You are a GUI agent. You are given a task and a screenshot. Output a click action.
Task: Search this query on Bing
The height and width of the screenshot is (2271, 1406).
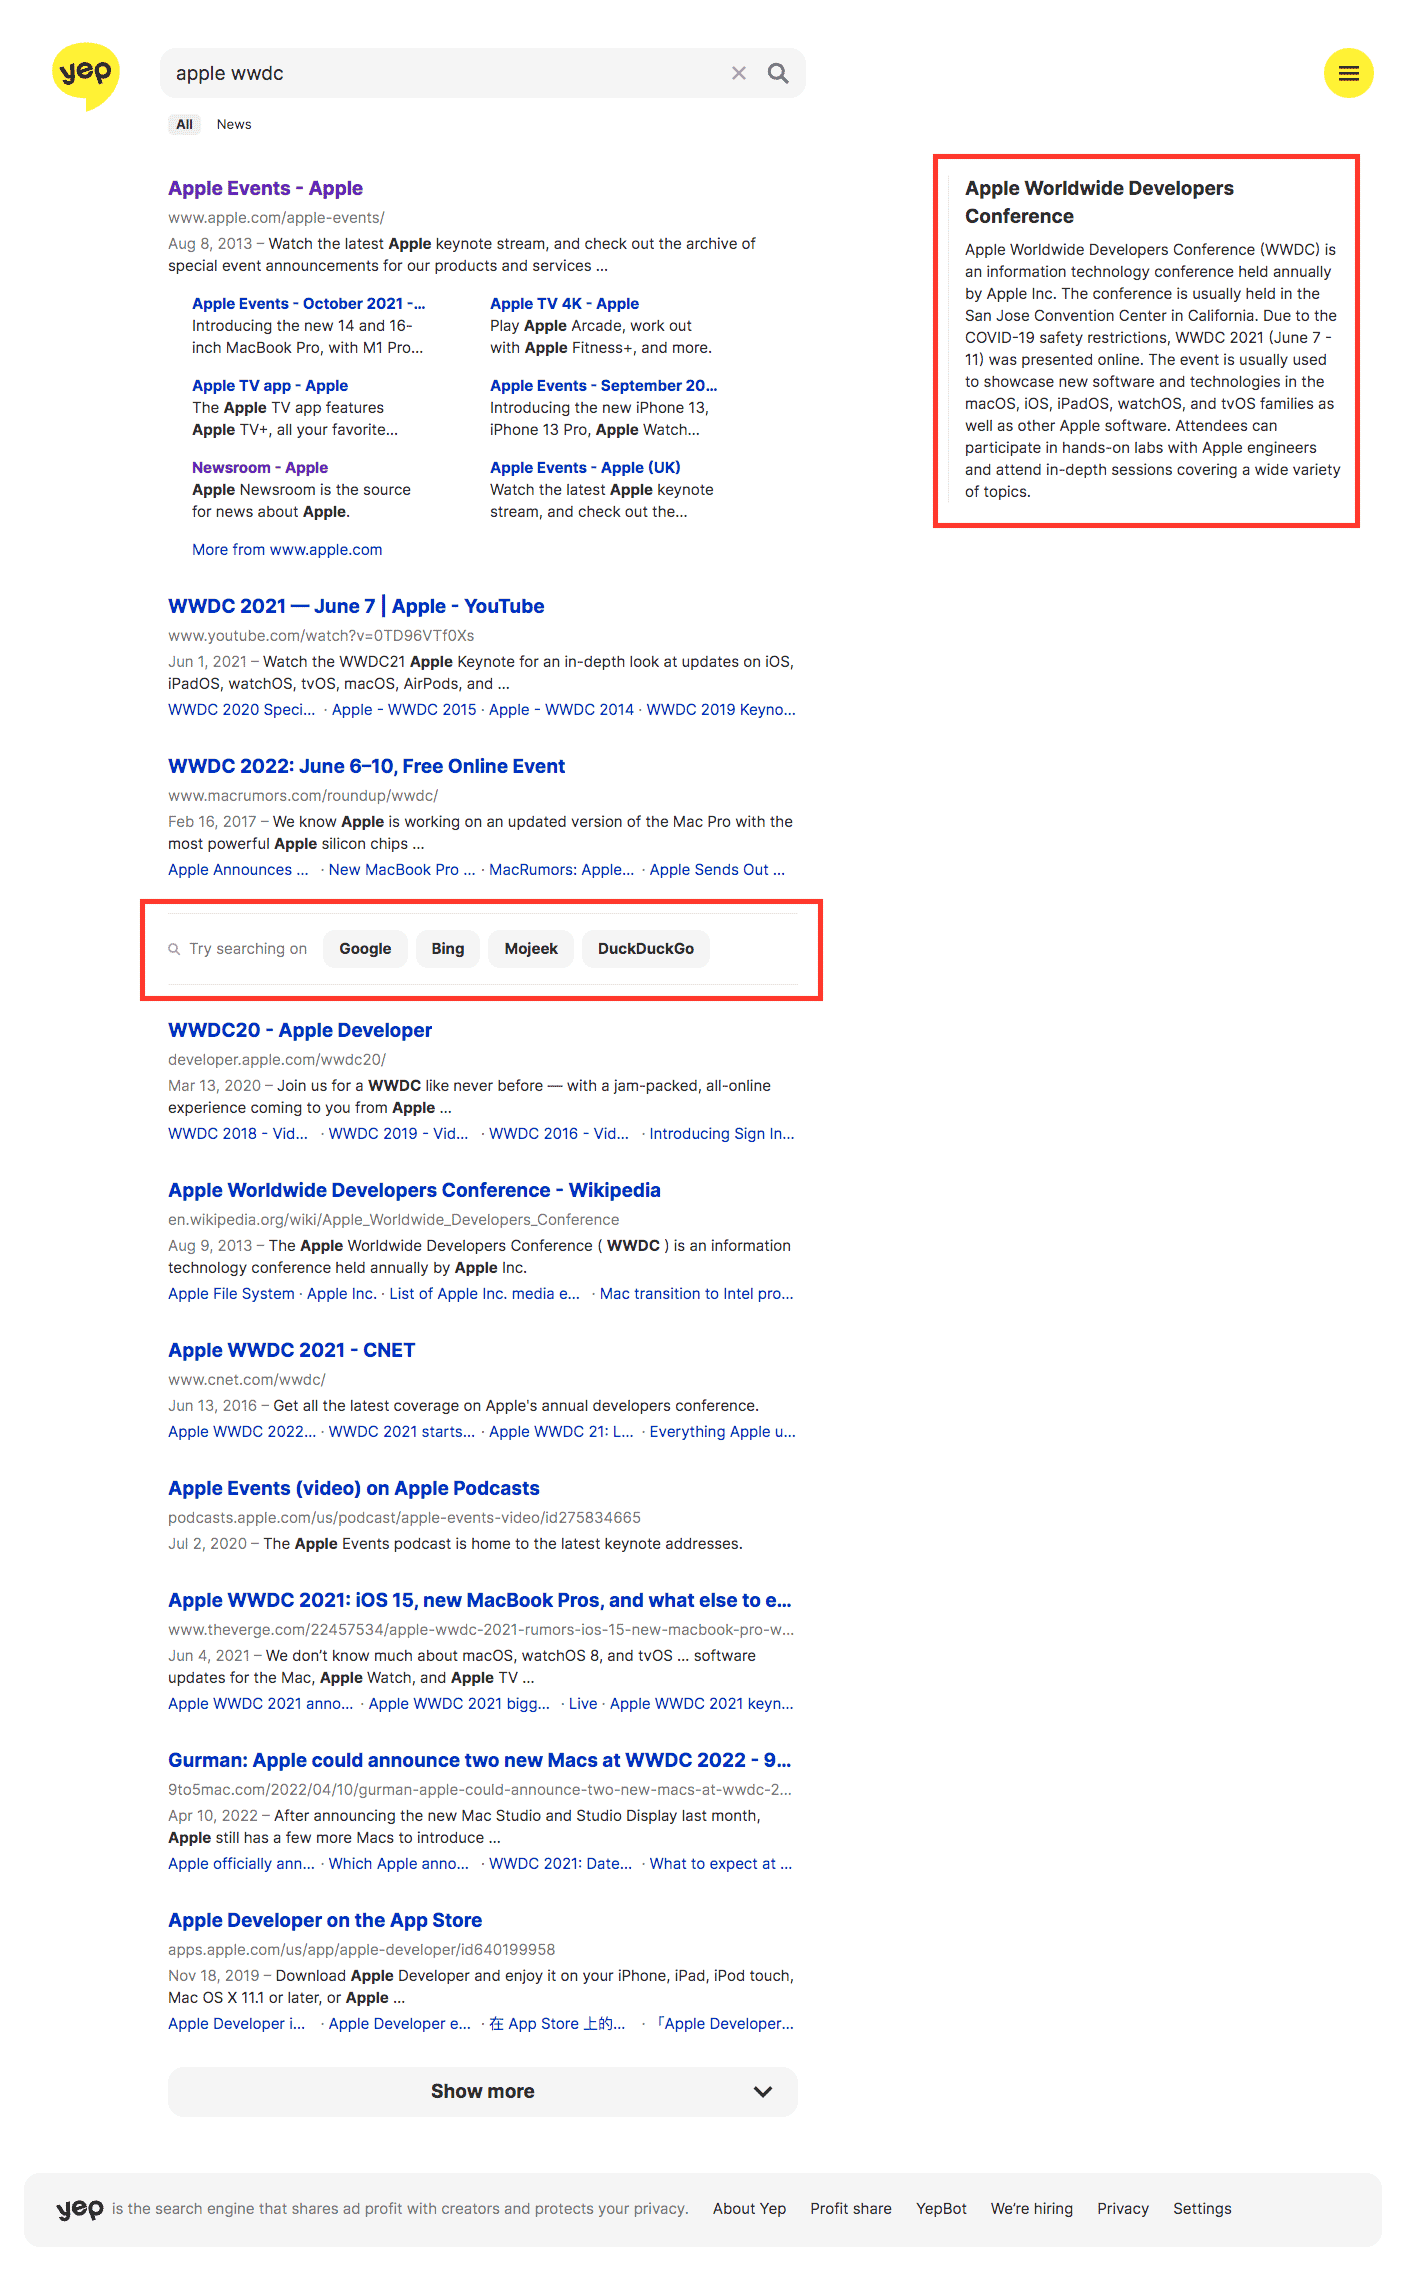tap(447, 948)
